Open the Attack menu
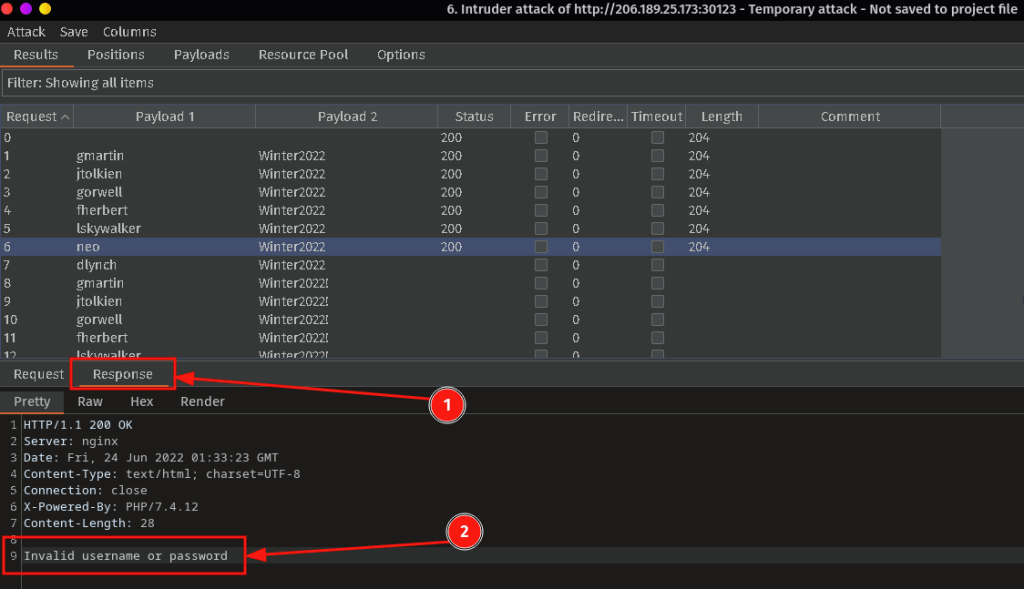1024x589 pixels. pos(26,32)
